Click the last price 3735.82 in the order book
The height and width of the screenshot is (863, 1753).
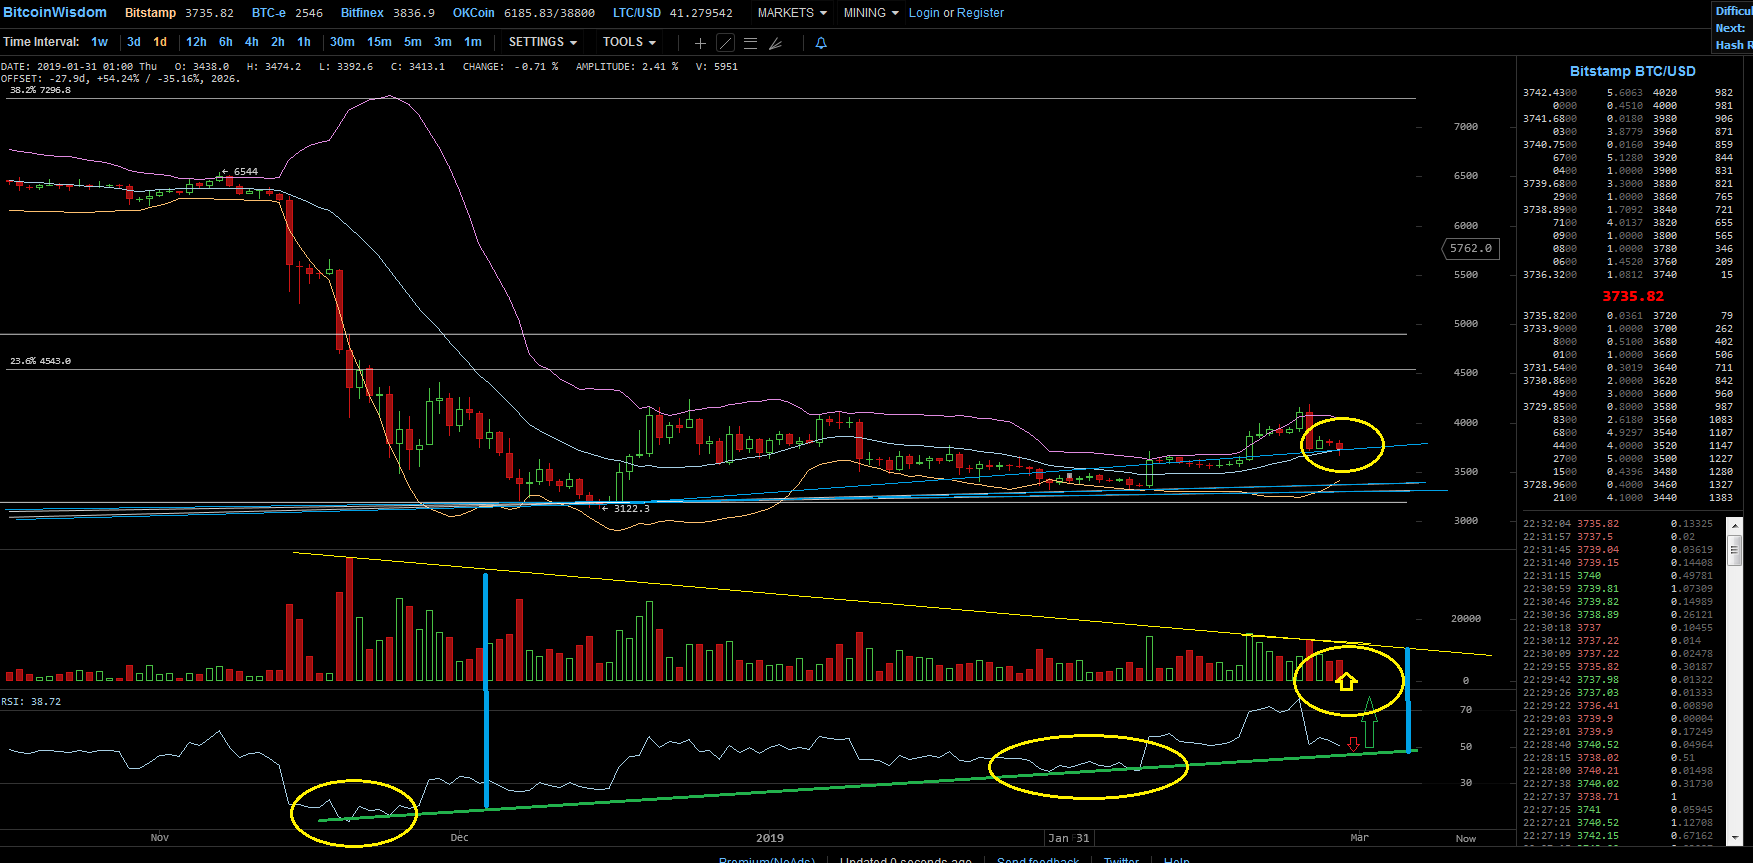pyautogui.click(x=1633, y=297)
